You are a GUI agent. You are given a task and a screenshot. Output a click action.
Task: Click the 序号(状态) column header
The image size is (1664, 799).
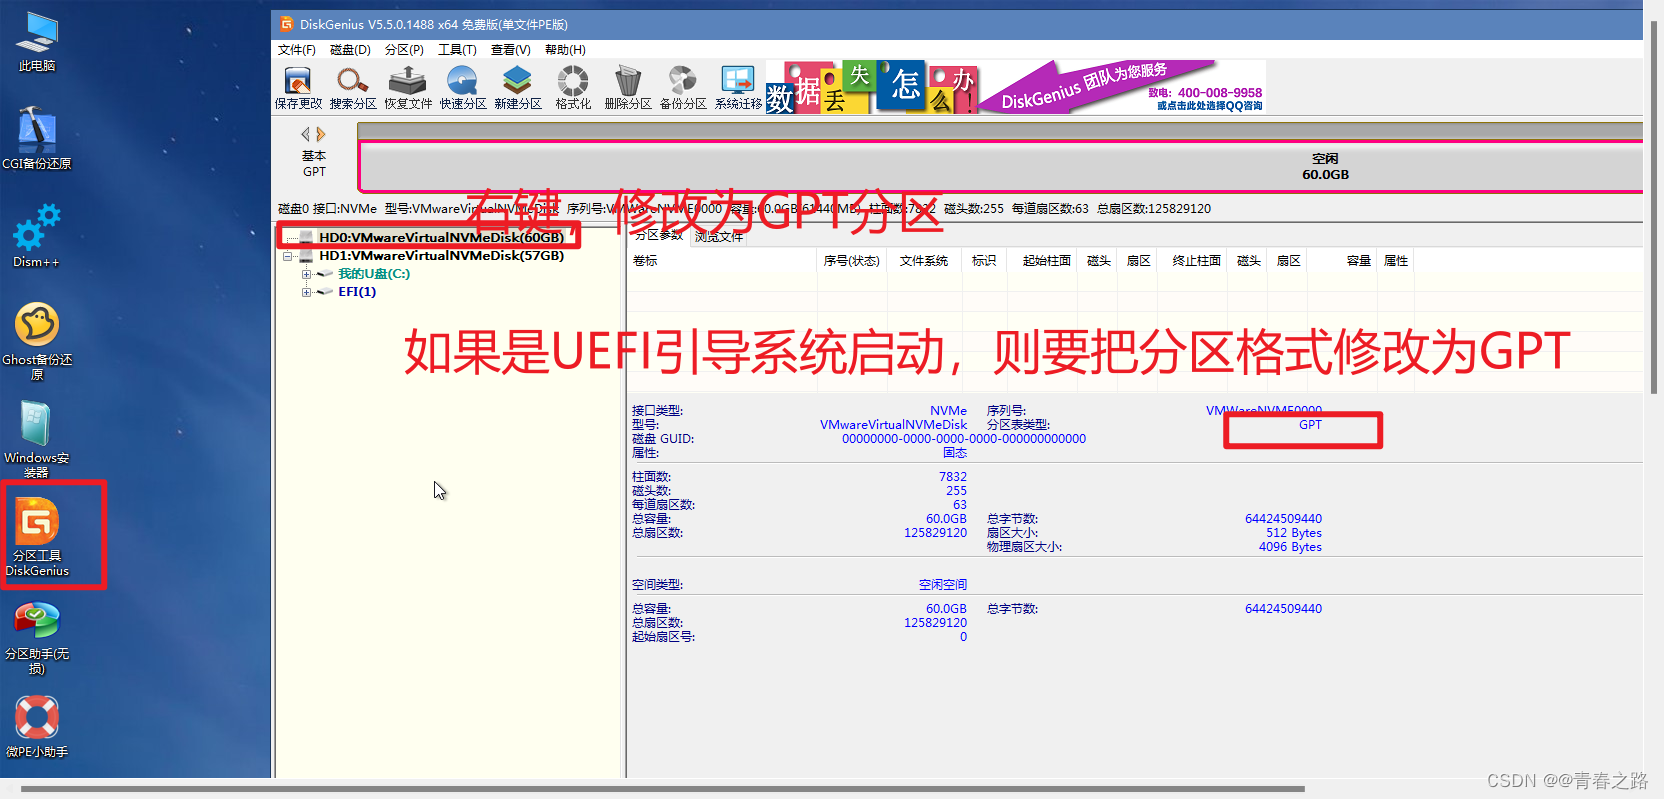click(x=851, y=260)
